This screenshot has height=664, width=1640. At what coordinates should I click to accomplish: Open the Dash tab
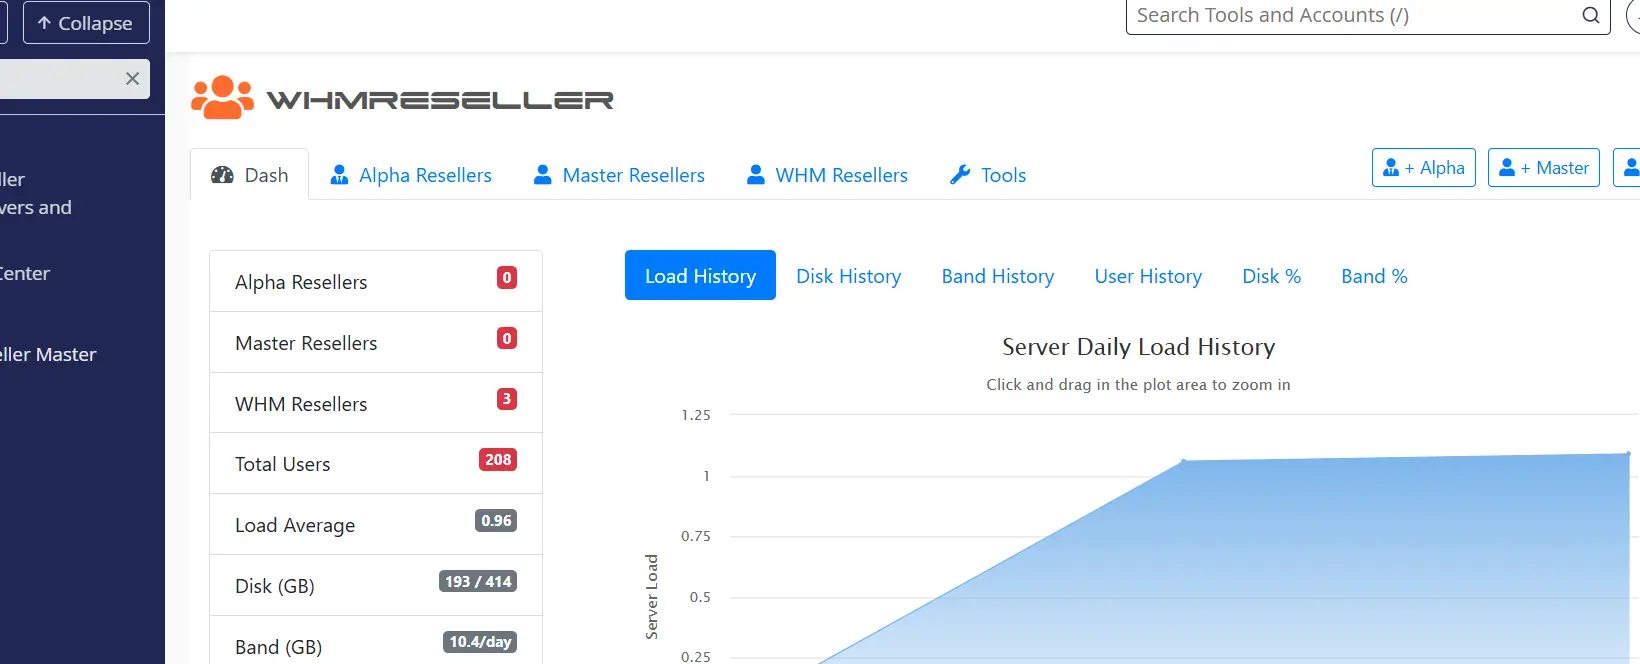pos(249,175)
